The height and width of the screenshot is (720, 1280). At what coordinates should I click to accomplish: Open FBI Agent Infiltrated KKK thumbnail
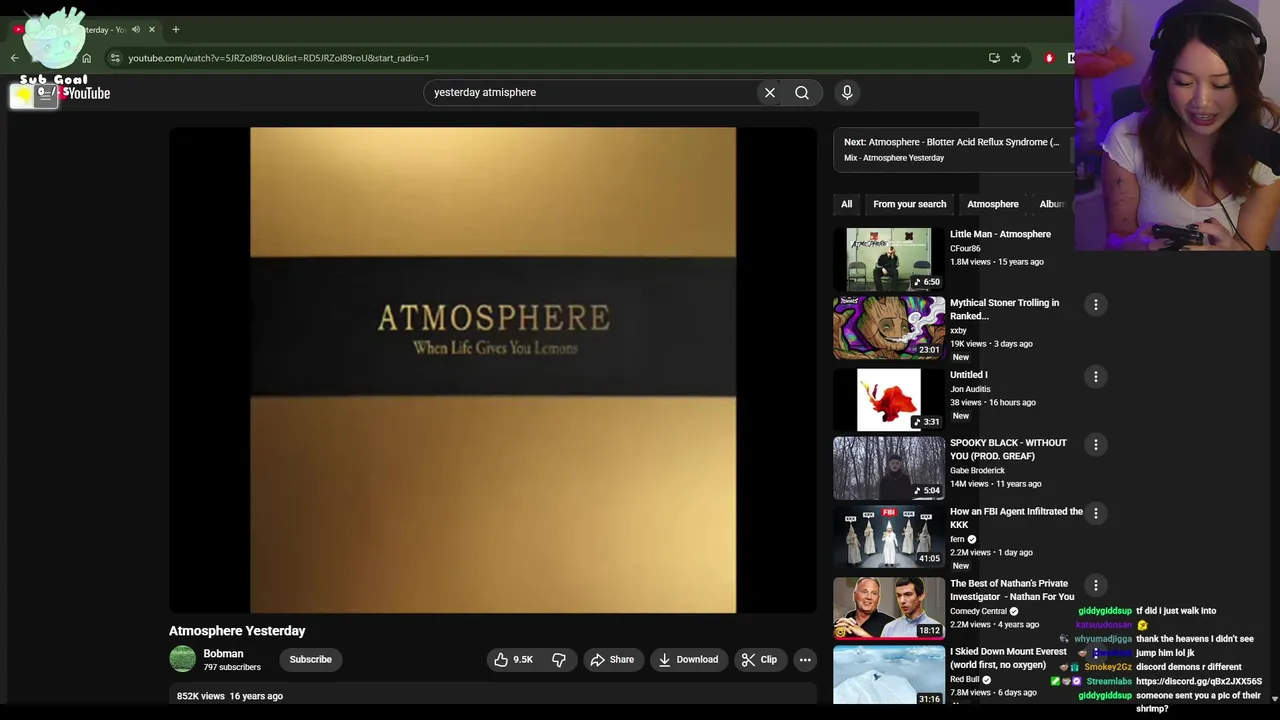889,537
